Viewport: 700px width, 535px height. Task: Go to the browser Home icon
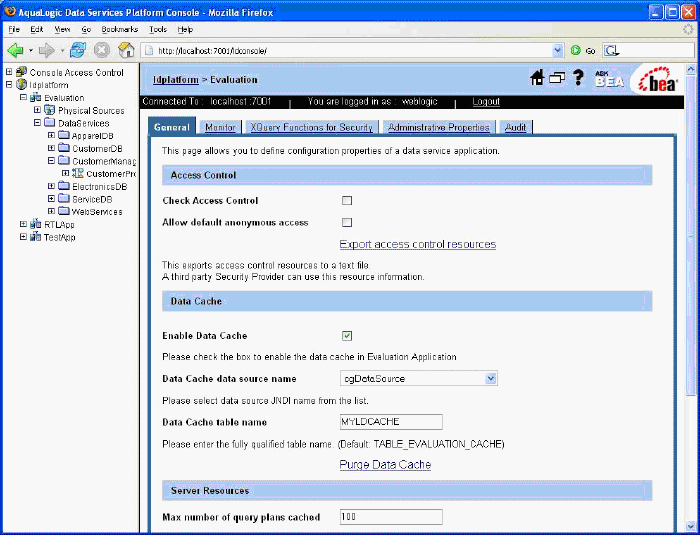pyautogui.click(x=126, y=50)
